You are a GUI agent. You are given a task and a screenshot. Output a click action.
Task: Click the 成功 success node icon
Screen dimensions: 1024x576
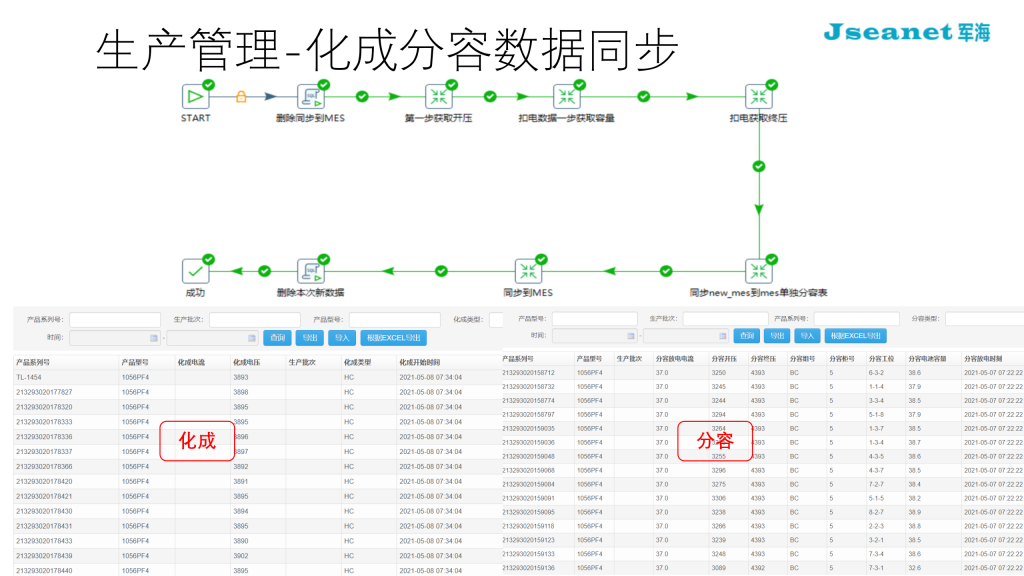(195, 271)
